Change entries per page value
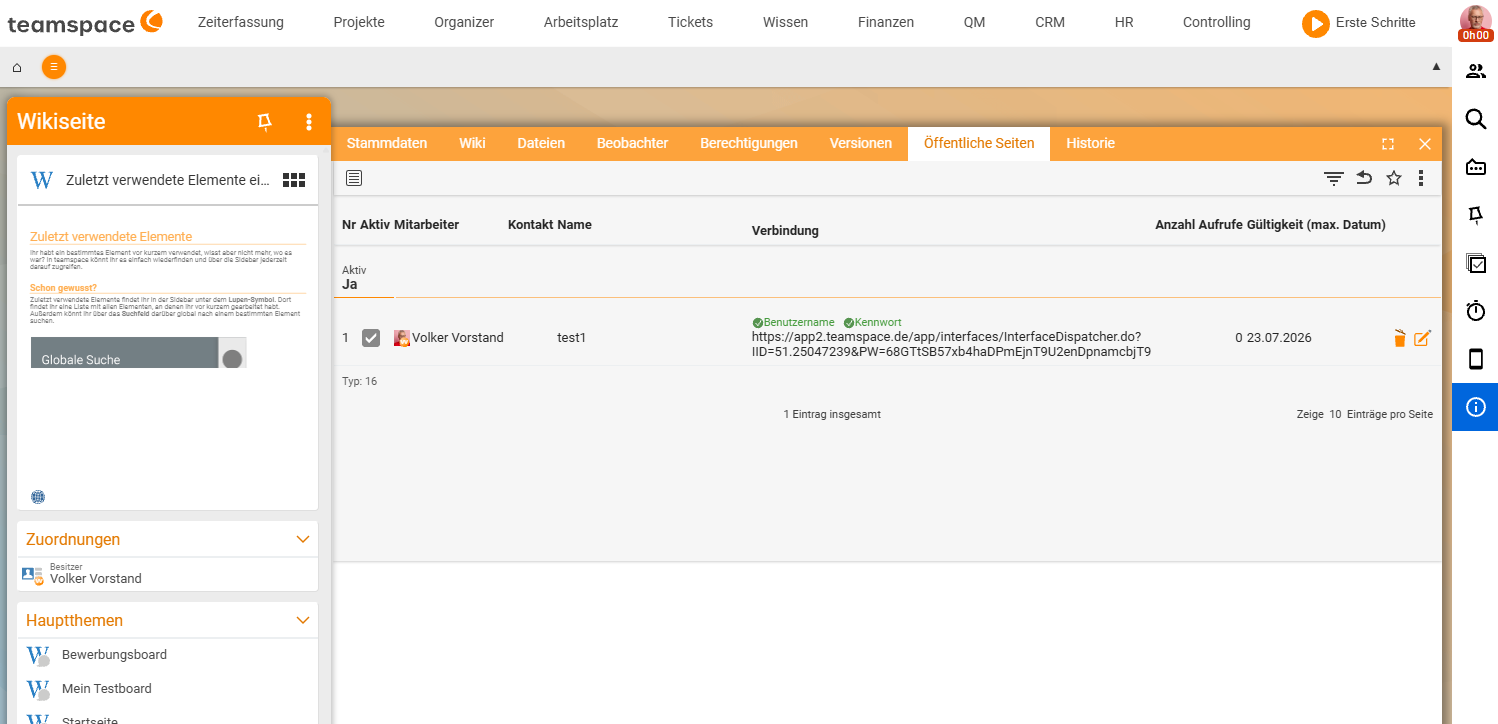The height and width of the screenshot is (724, 1498). coord(1335,414)
